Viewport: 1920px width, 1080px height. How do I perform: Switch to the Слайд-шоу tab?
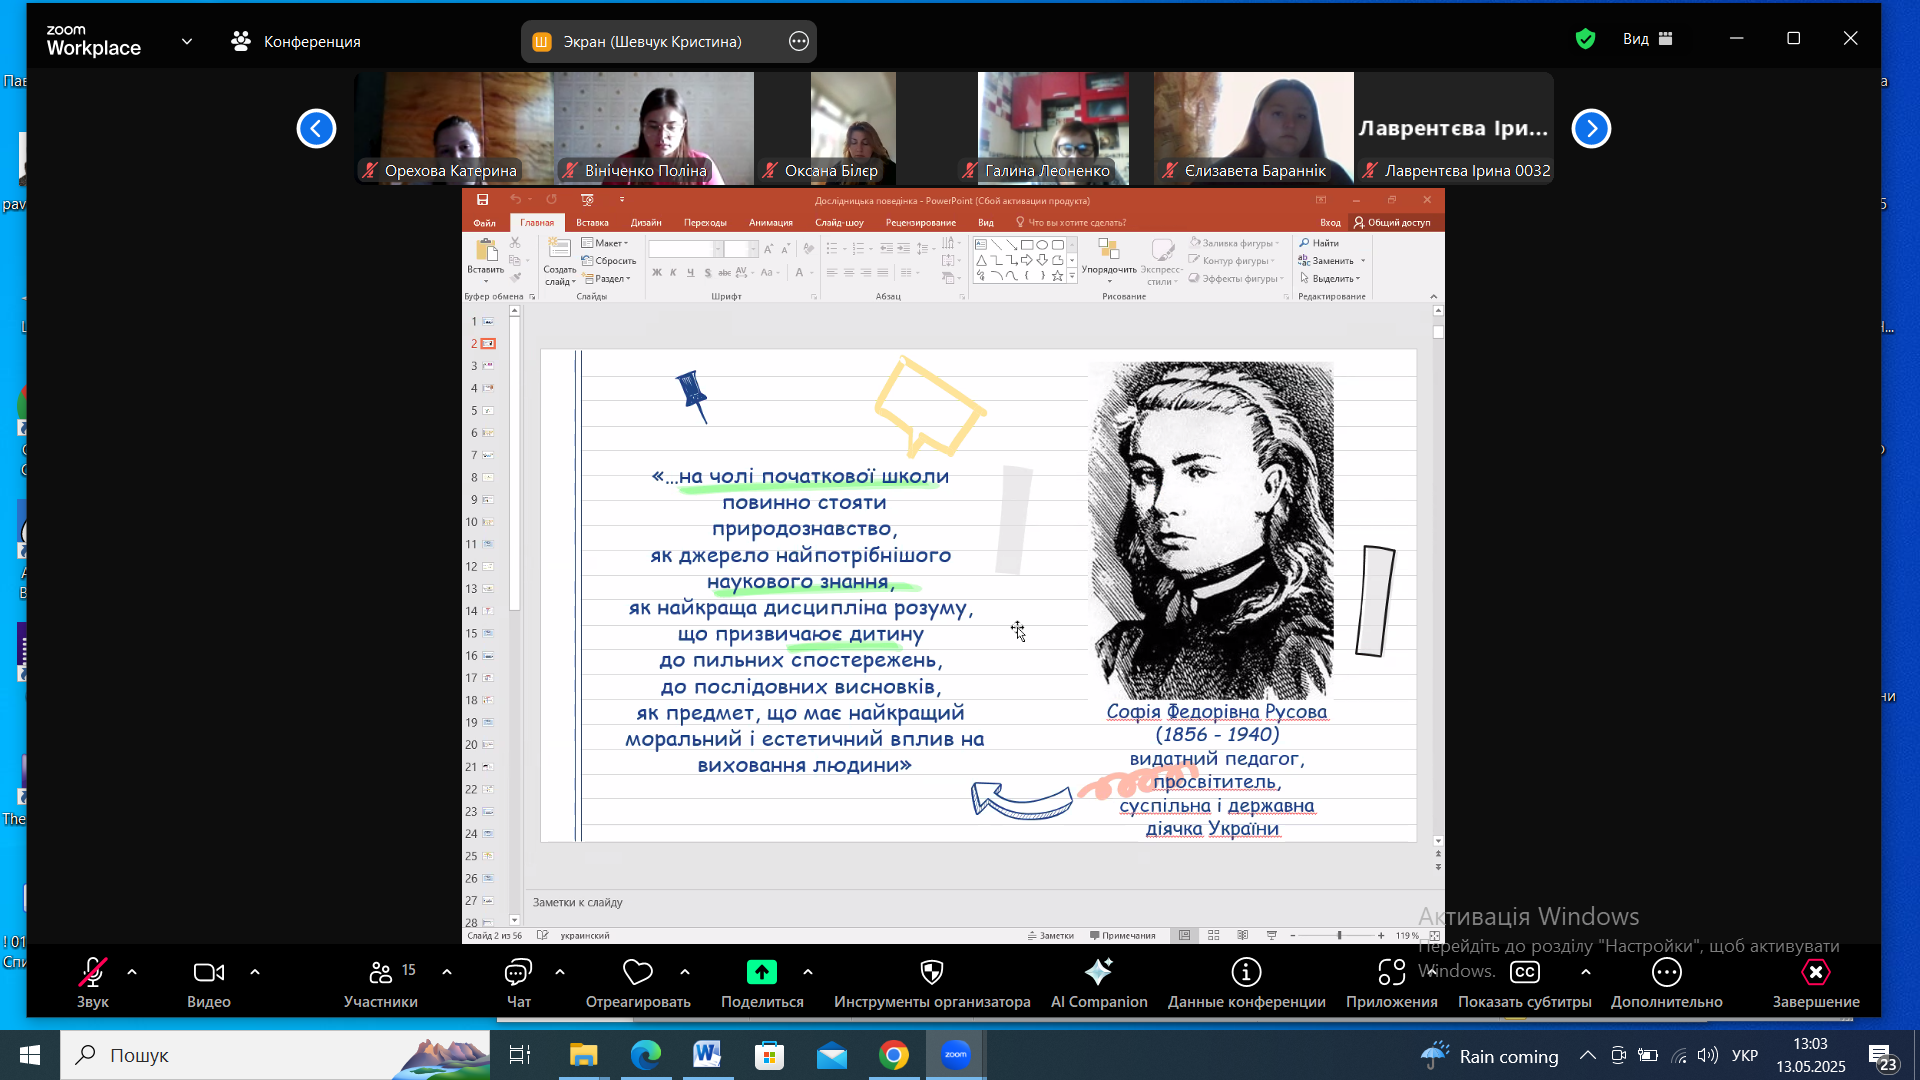(839, 223)
